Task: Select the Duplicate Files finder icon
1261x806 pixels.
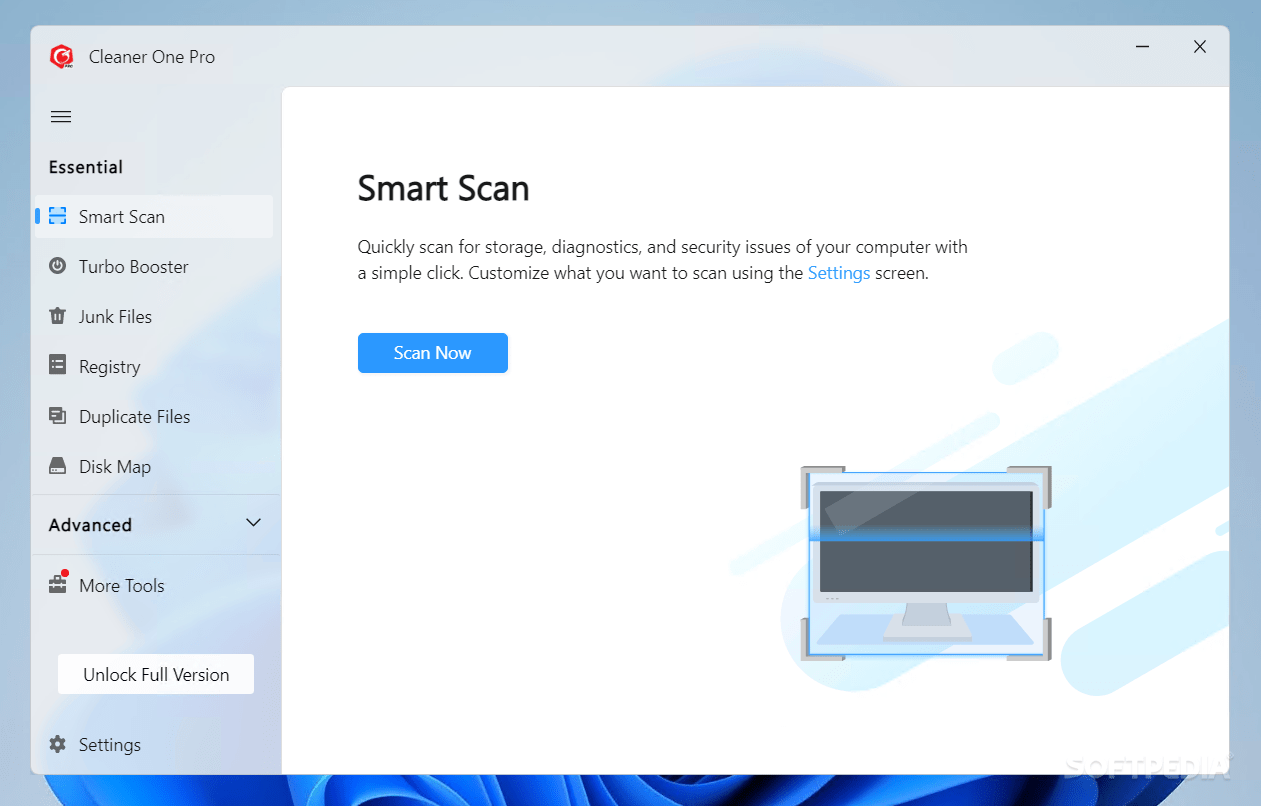Action: point(58,416)
